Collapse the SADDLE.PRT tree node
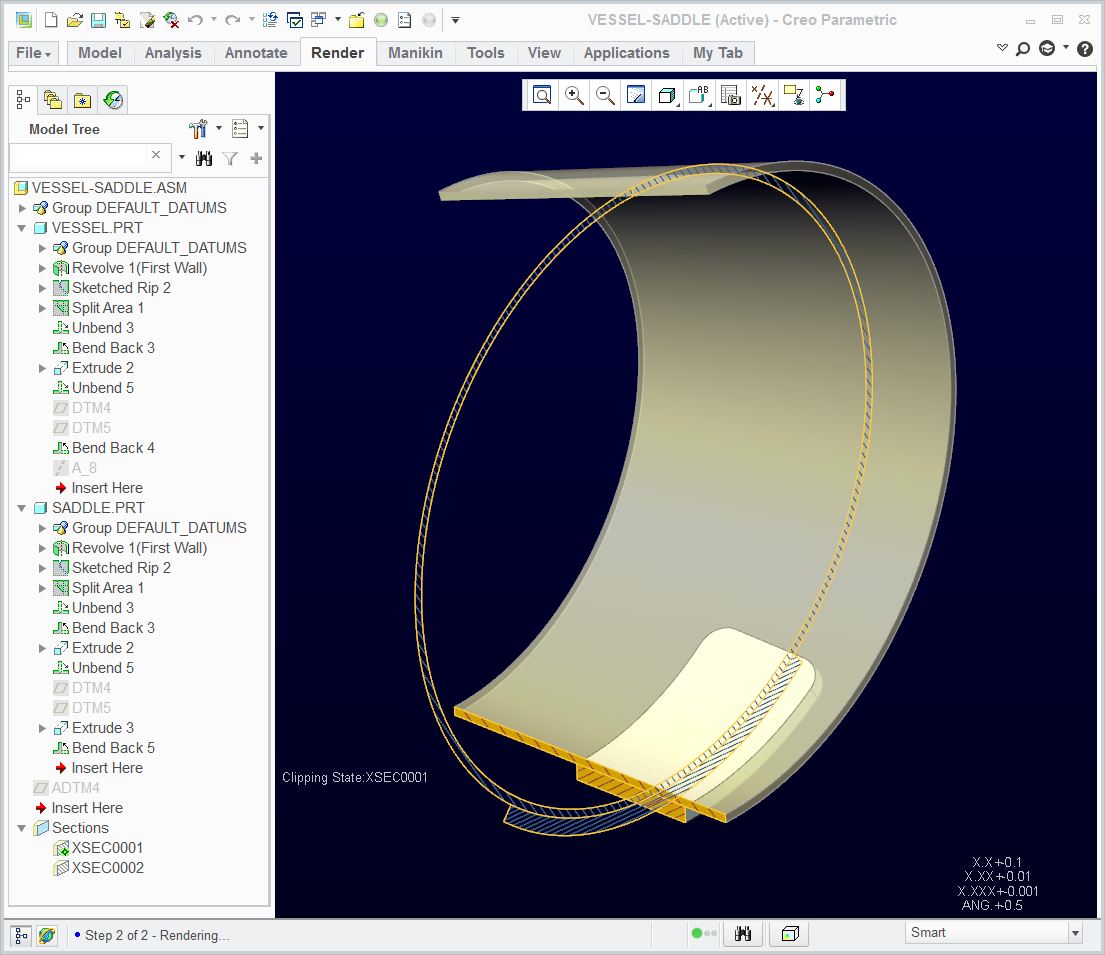Viewport: 1105px width, 955px height. [21, 508]
